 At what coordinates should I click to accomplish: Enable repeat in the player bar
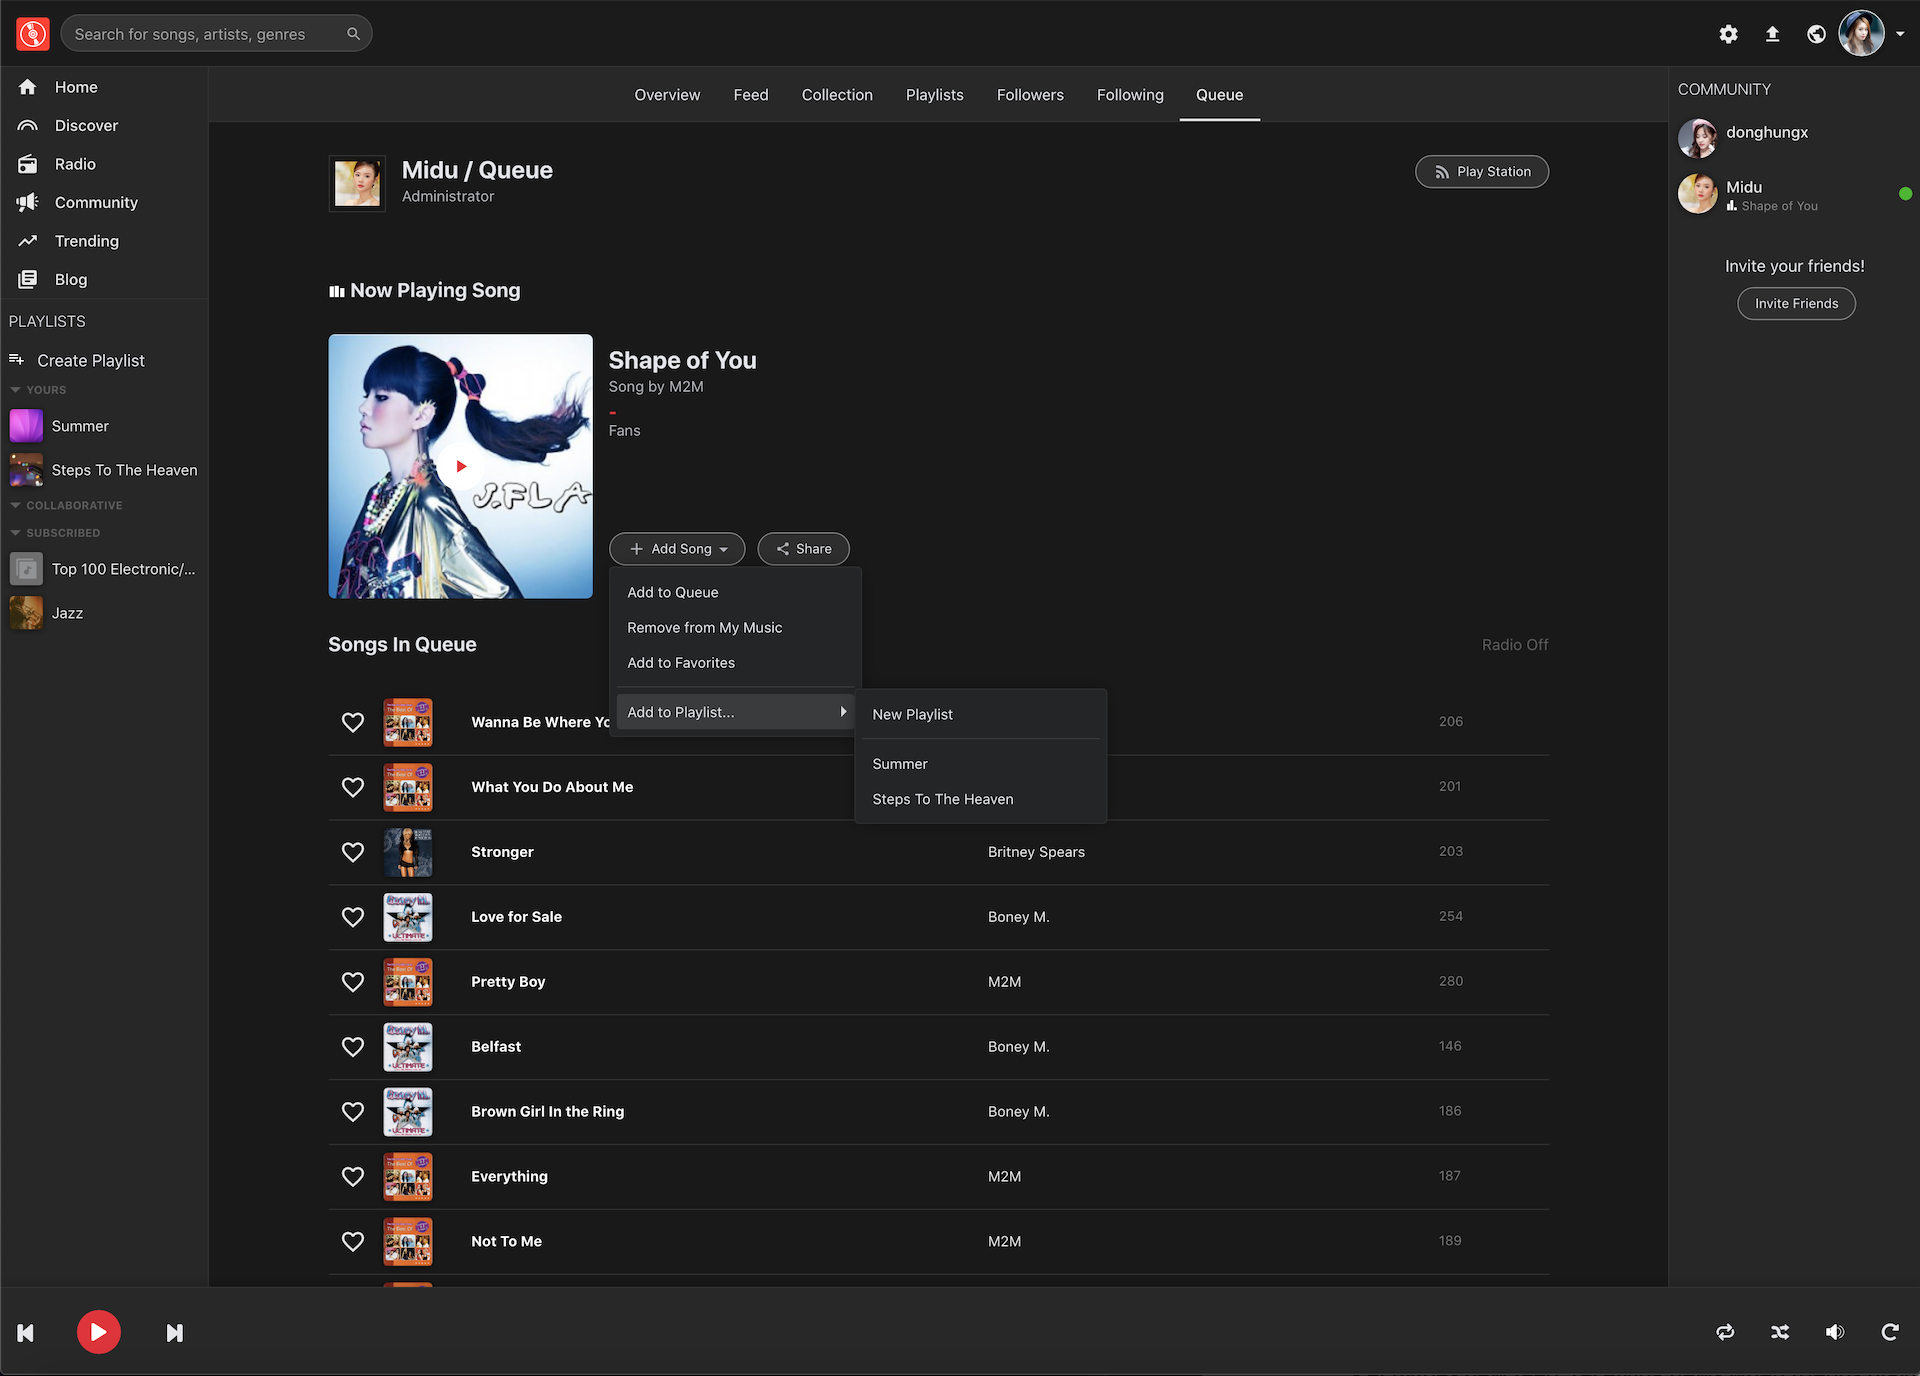1725,1332
